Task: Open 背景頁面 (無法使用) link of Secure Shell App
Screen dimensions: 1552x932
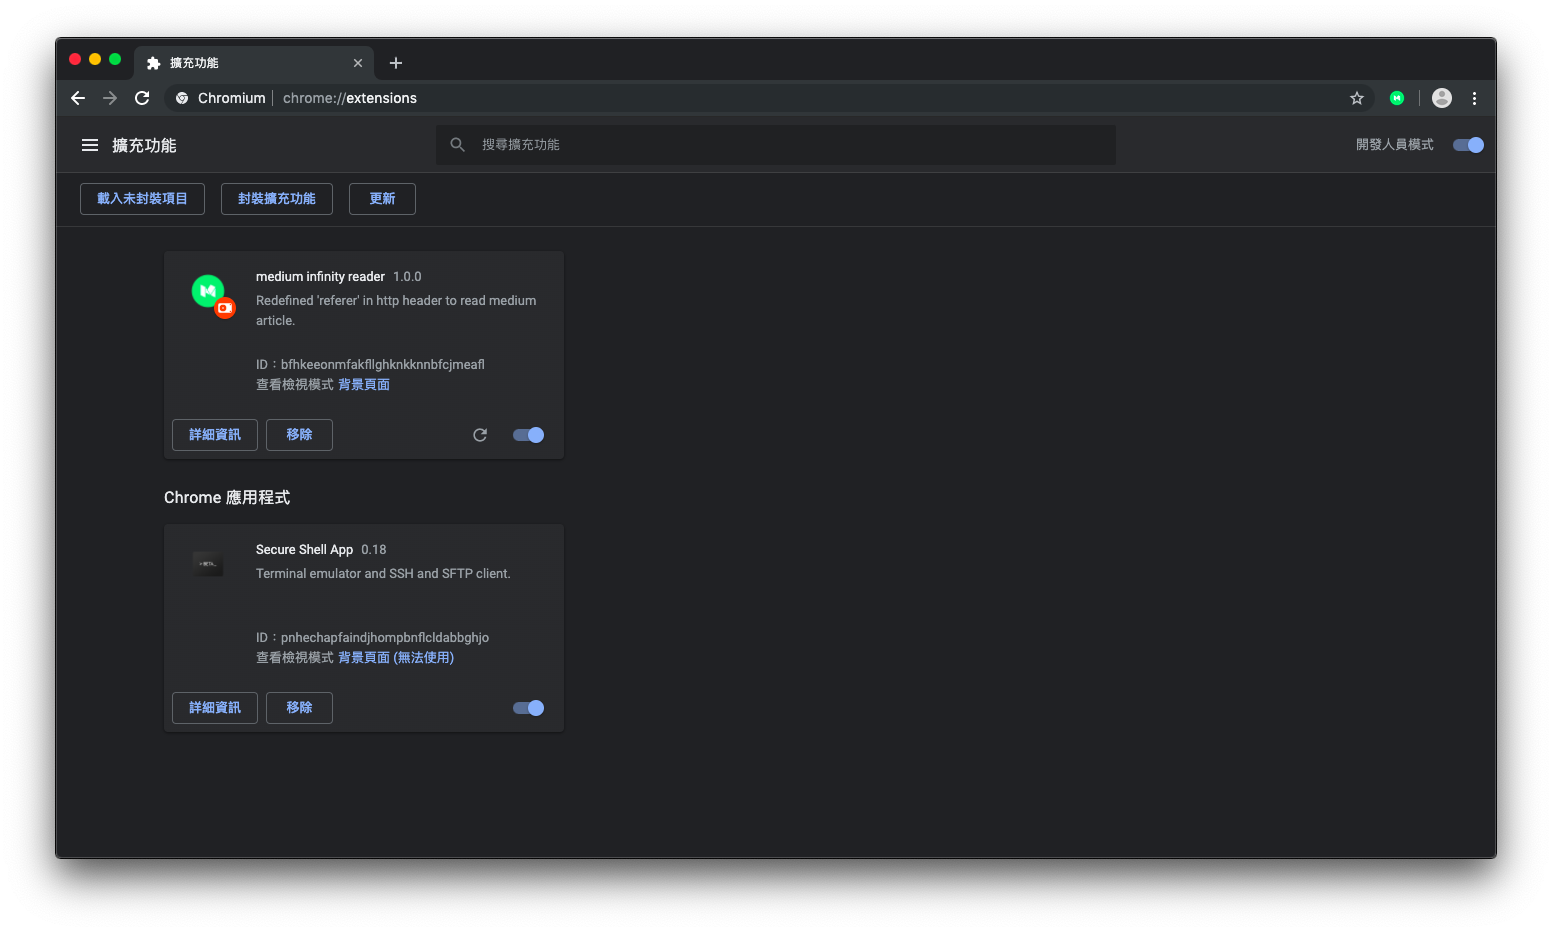Action: point(396,658)
